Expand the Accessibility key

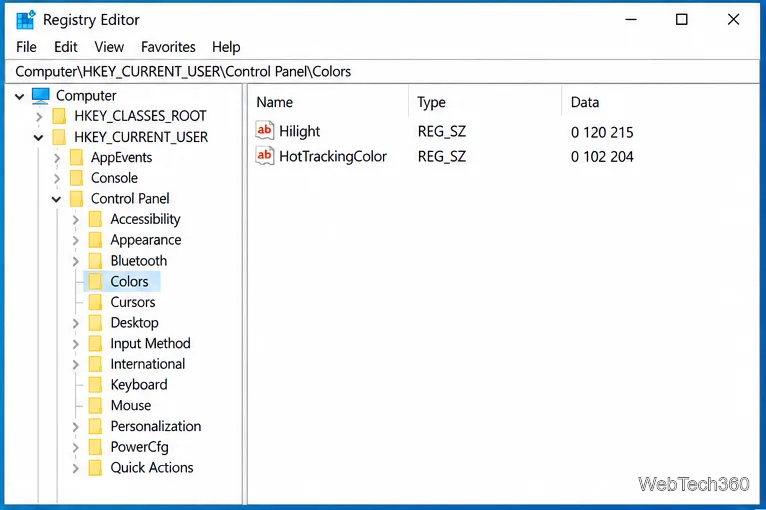click(x=76, y=220)
